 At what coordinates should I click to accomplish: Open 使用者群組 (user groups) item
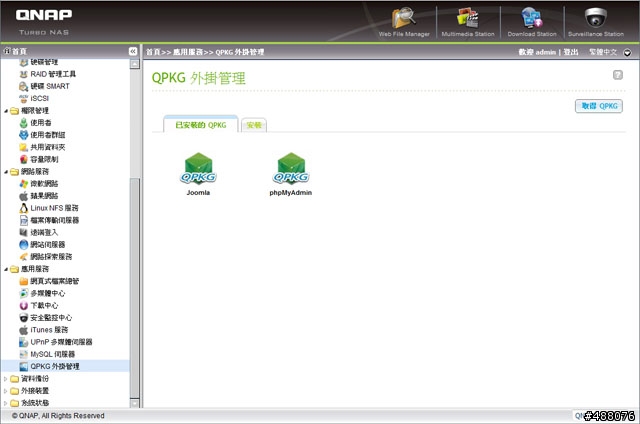click(47, 135)
